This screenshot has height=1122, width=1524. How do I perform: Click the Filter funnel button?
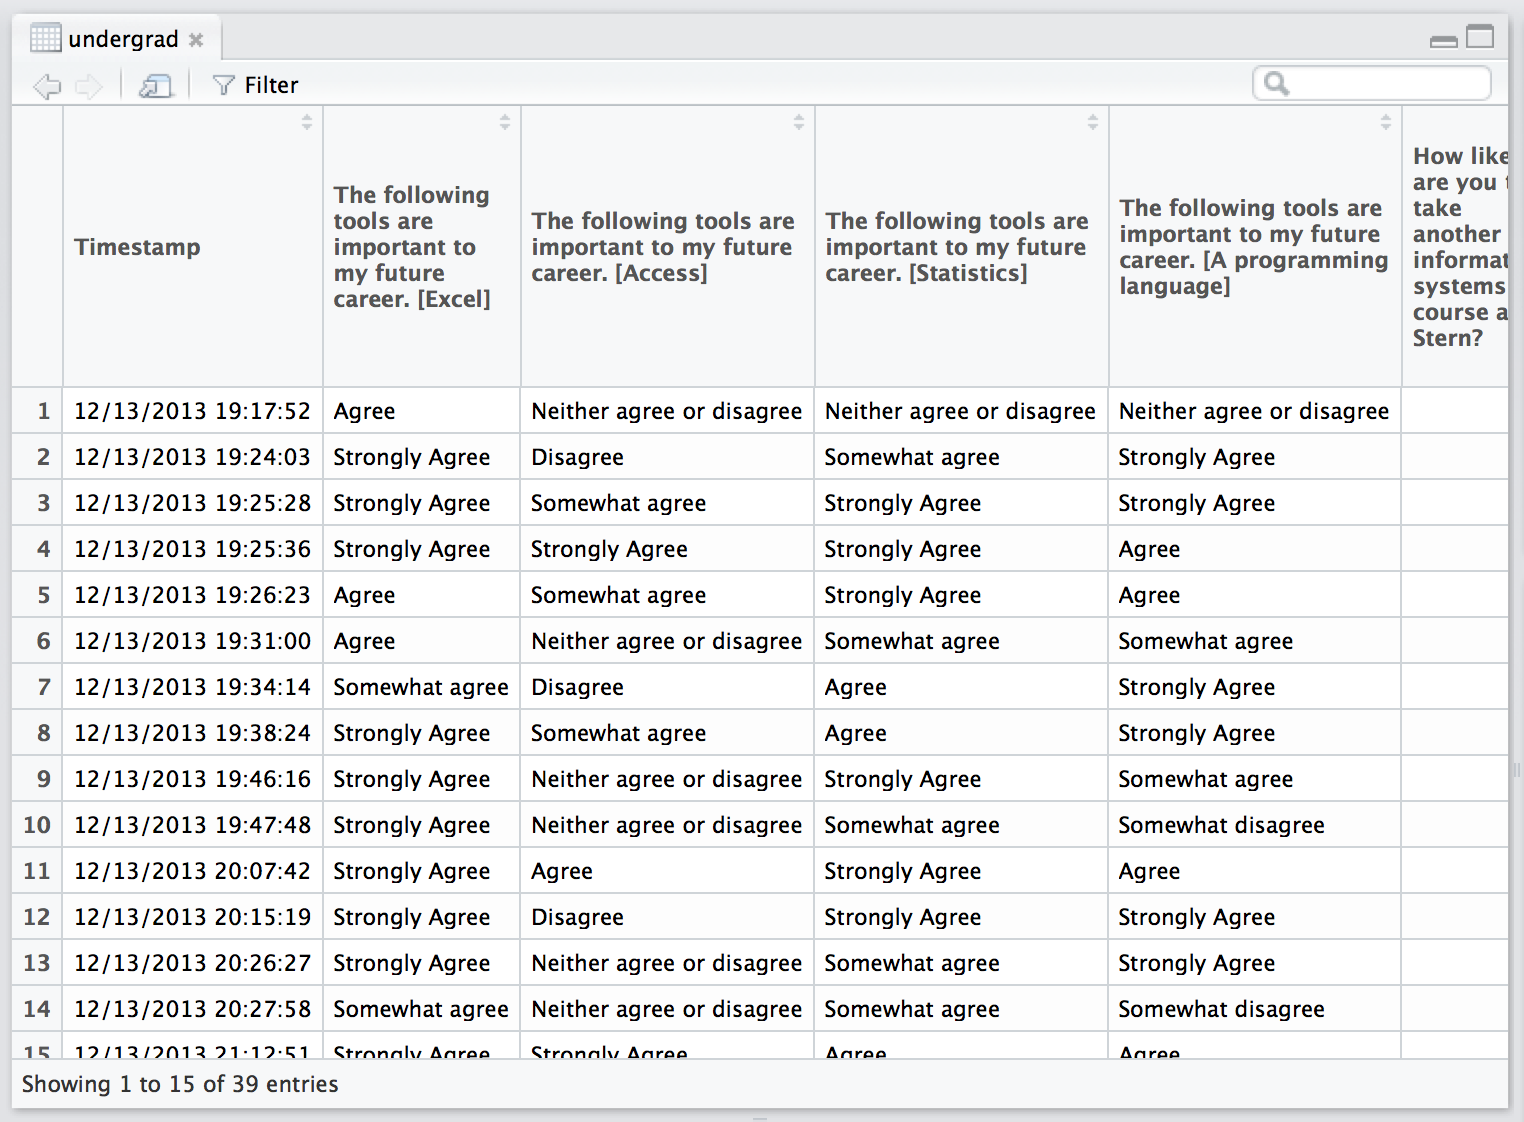[256, 85]
